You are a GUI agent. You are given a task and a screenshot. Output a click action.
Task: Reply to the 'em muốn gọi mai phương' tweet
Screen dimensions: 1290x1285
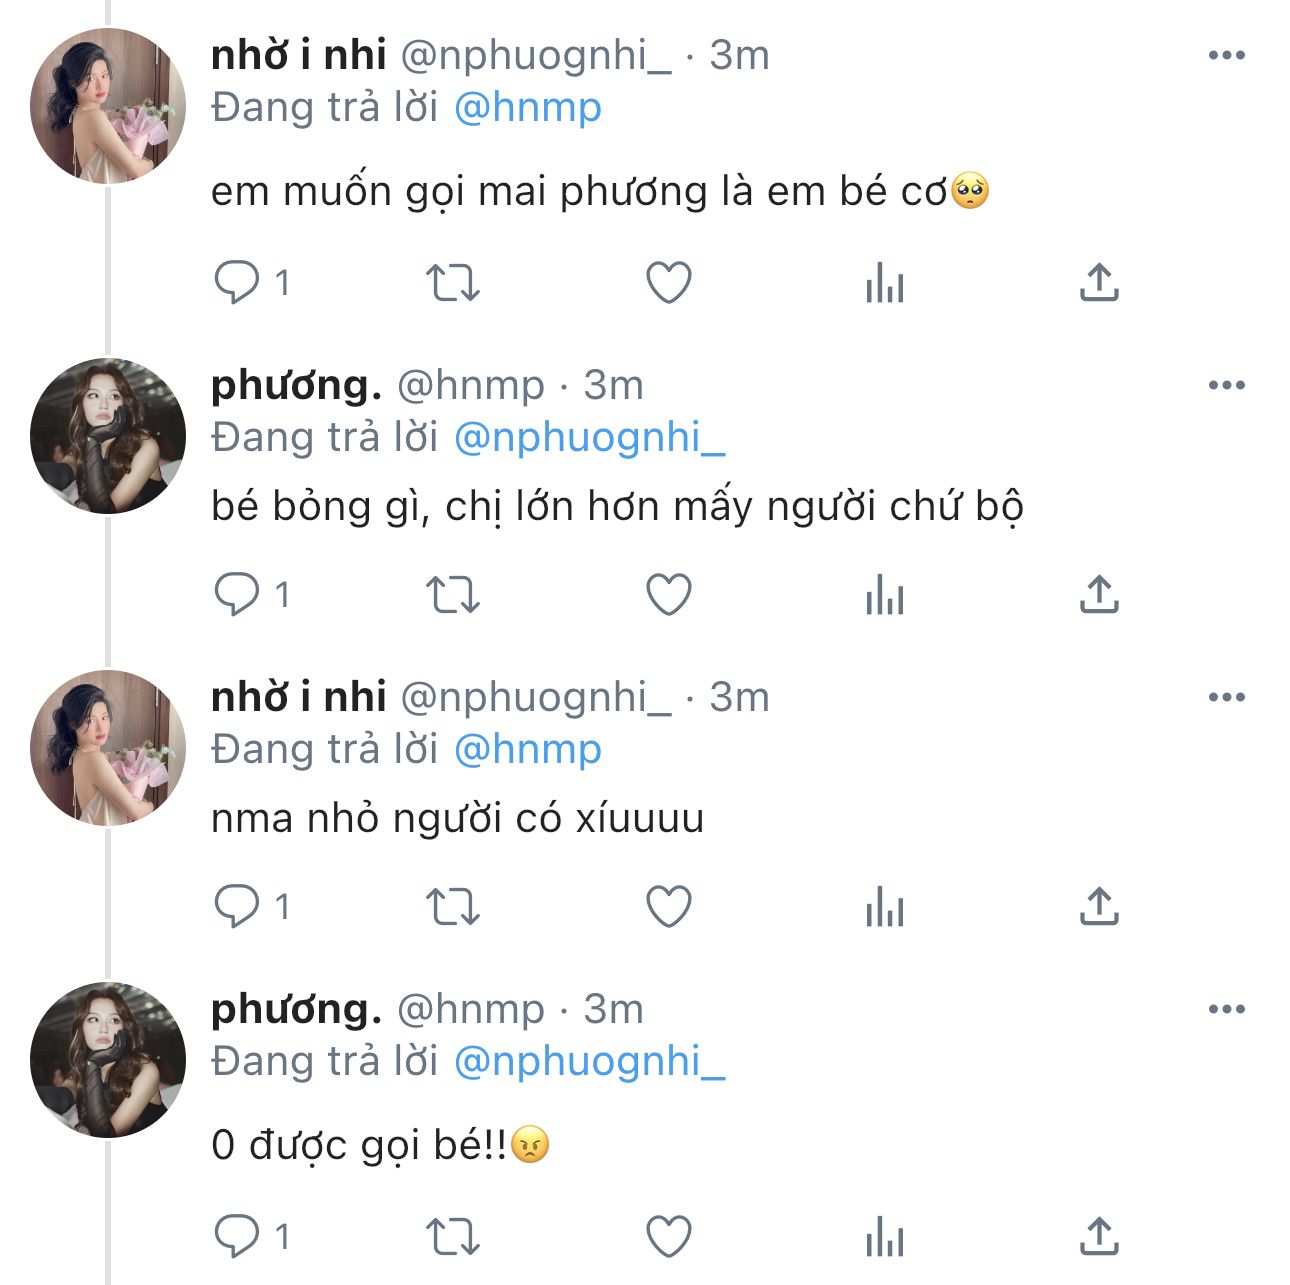237,283
